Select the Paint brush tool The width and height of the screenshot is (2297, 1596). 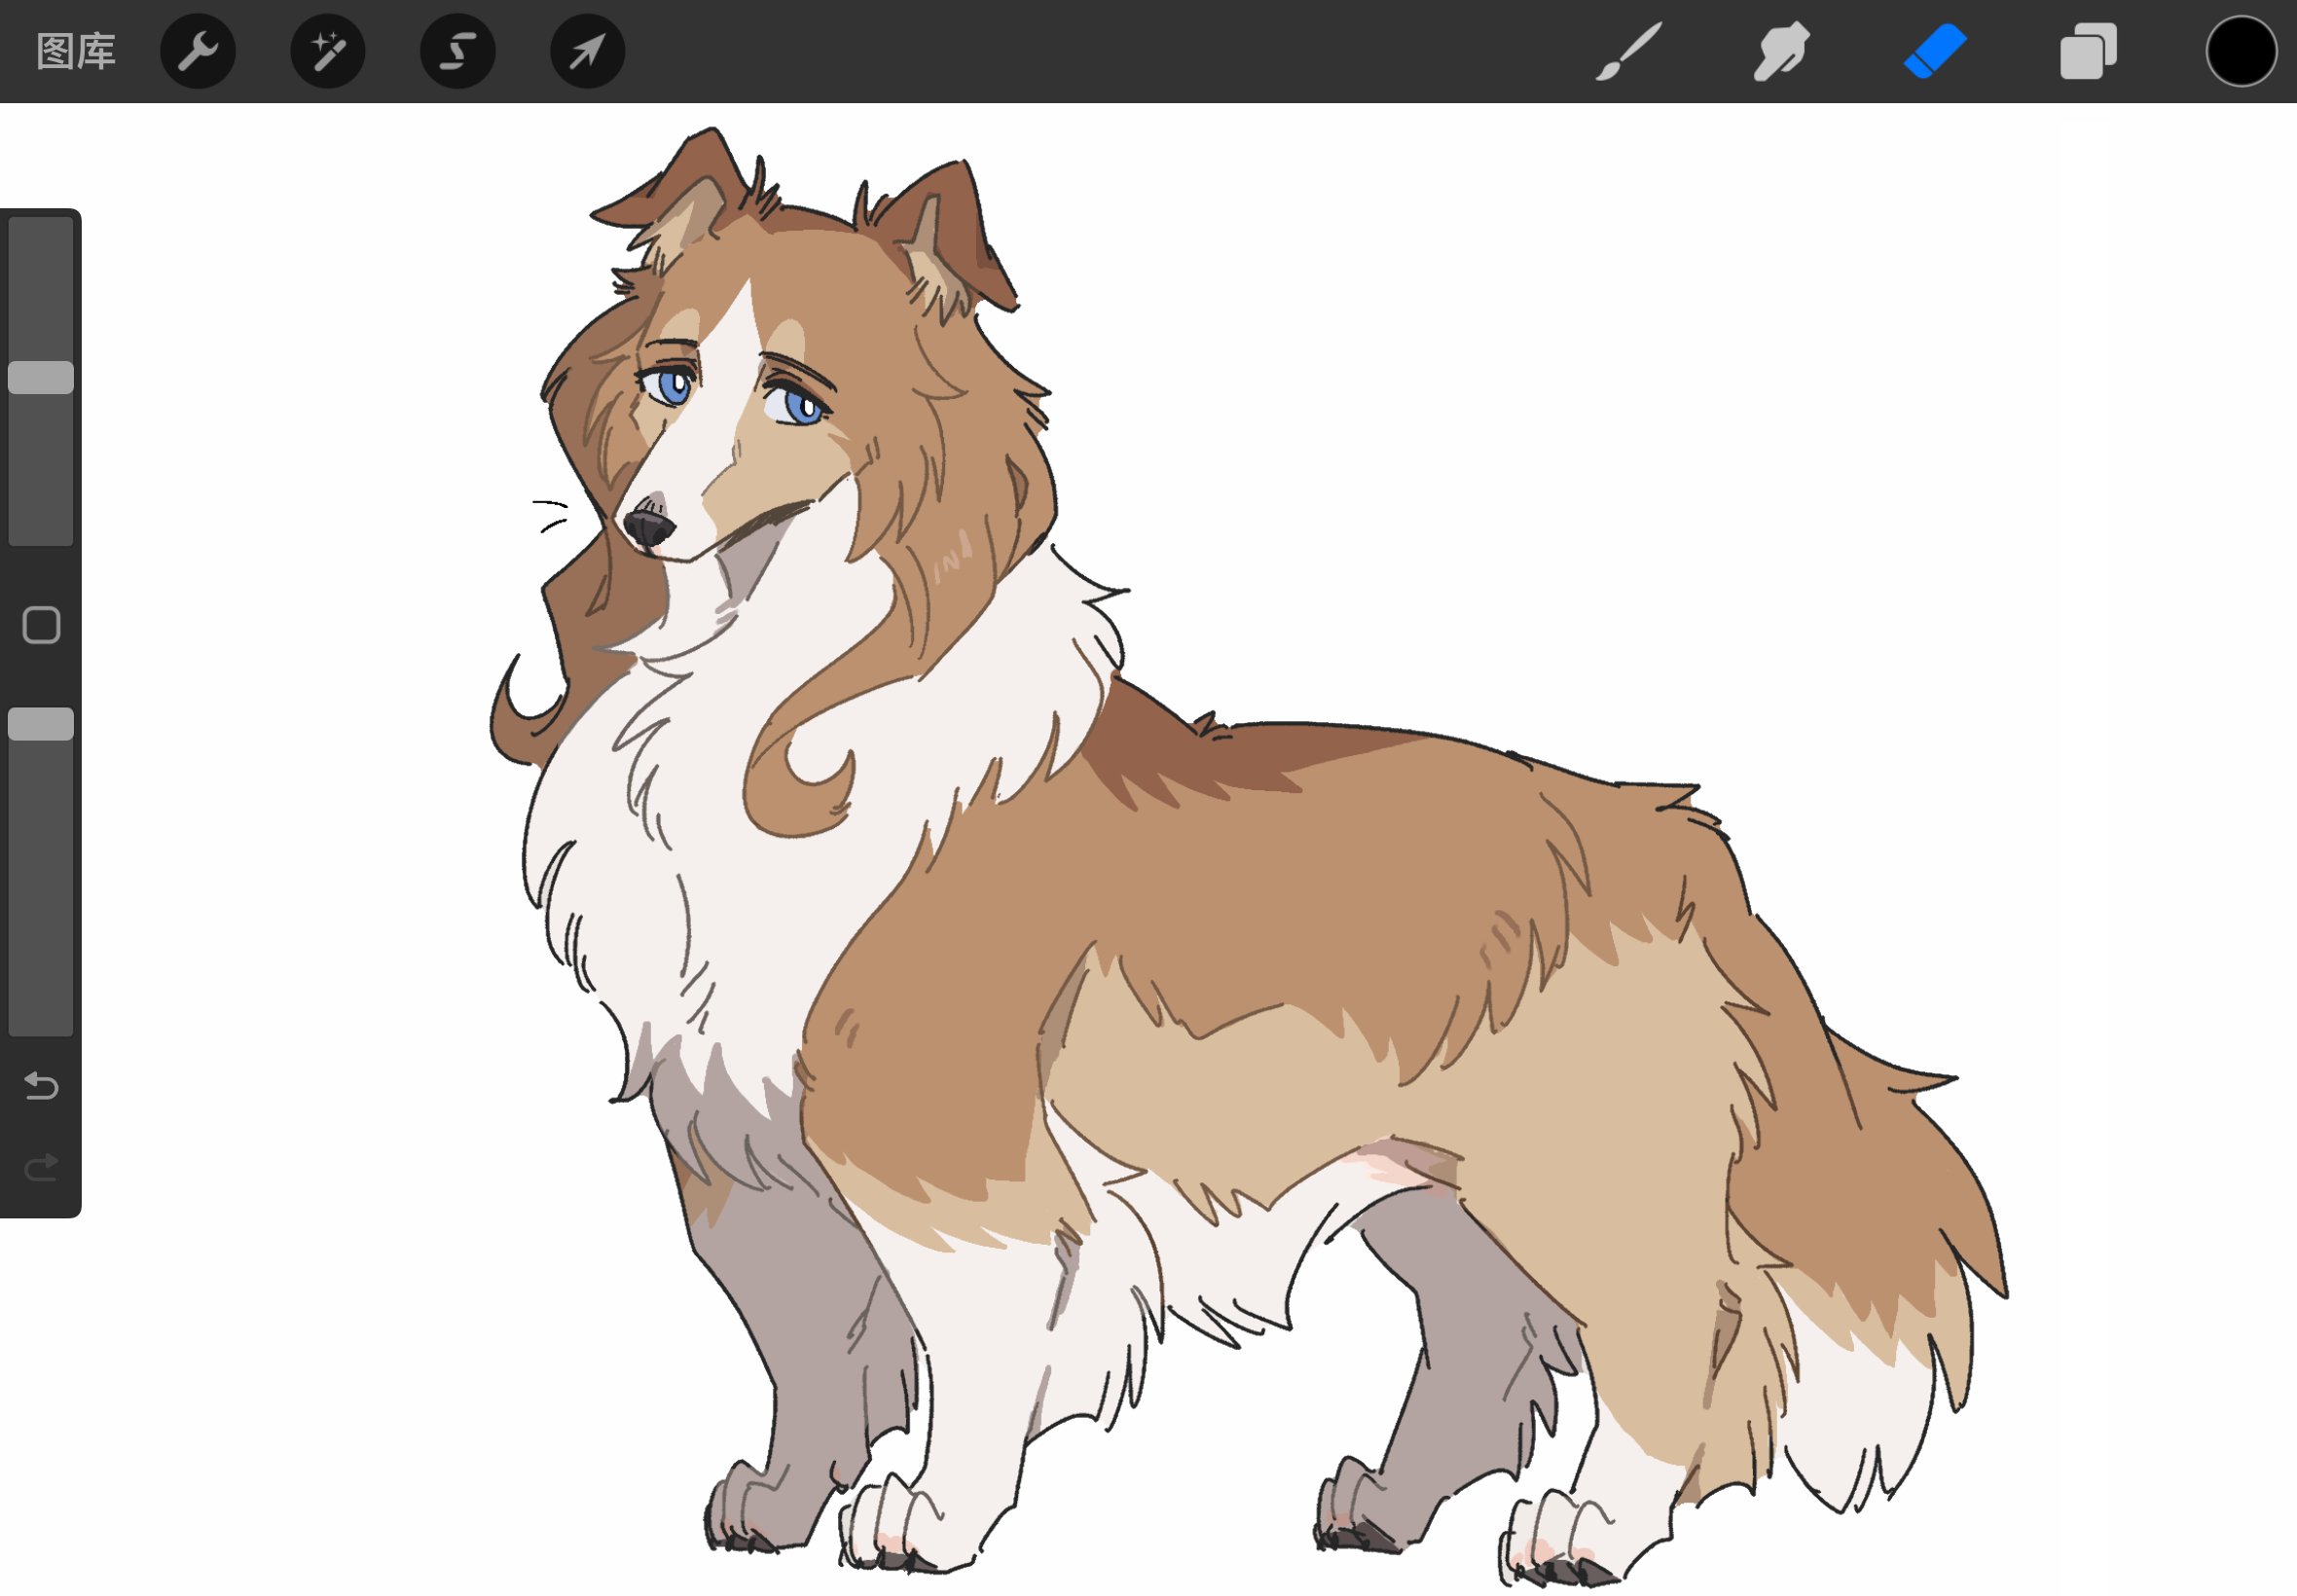tap(1629, 51)
